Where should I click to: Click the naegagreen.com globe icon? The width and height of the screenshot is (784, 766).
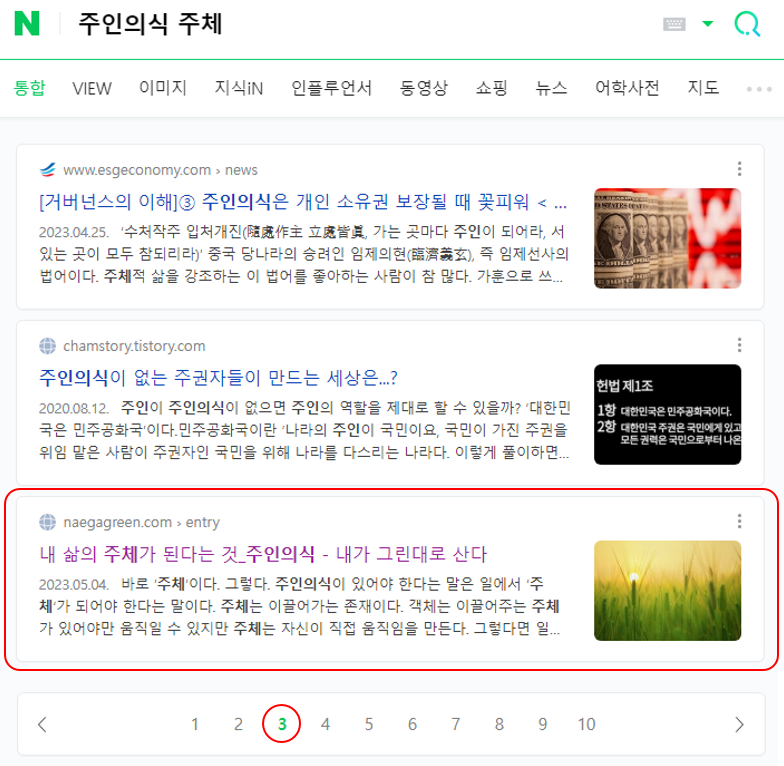click(x=48, y=522)
